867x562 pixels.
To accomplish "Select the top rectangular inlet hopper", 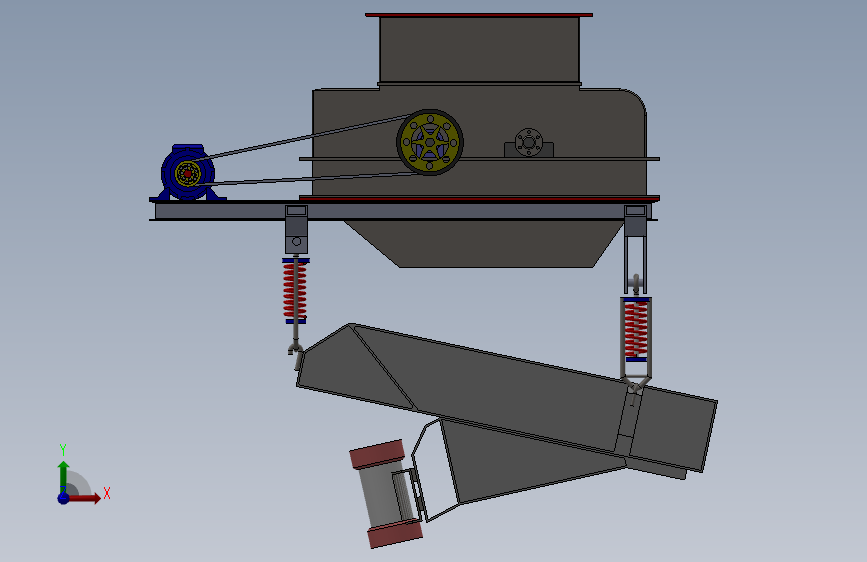I will tap(479, 49).
